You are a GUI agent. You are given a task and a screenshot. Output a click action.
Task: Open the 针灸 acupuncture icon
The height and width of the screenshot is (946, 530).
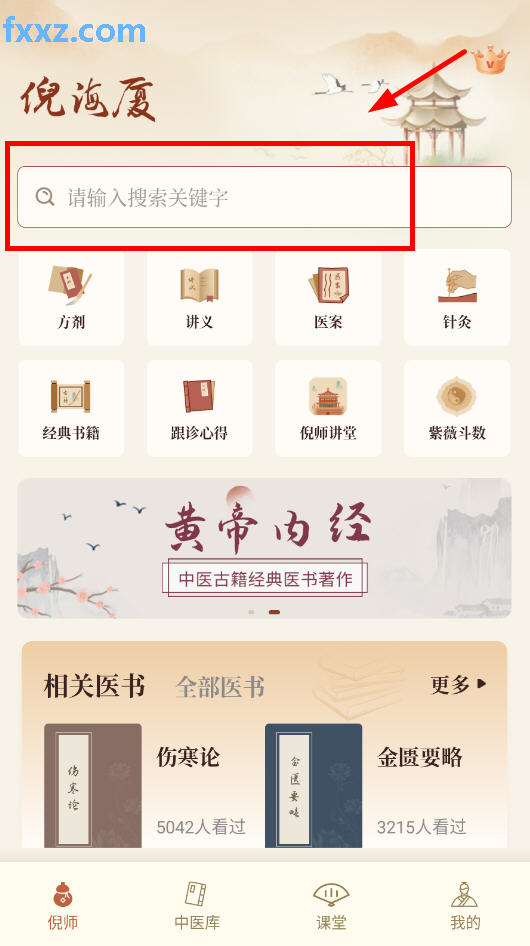point(456,285)
